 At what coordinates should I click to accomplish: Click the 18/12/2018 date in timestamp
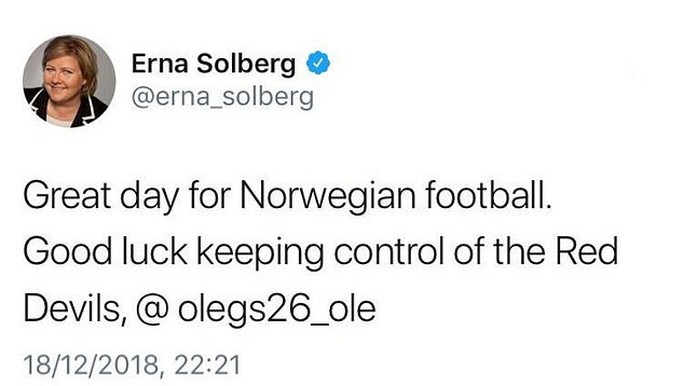coord(91,365)
